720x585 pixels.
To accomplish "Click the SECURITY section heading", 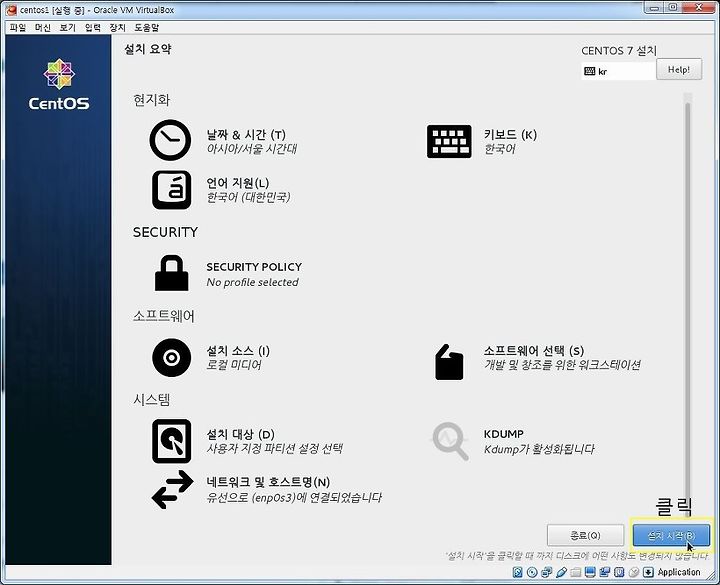I will [165, 232].
